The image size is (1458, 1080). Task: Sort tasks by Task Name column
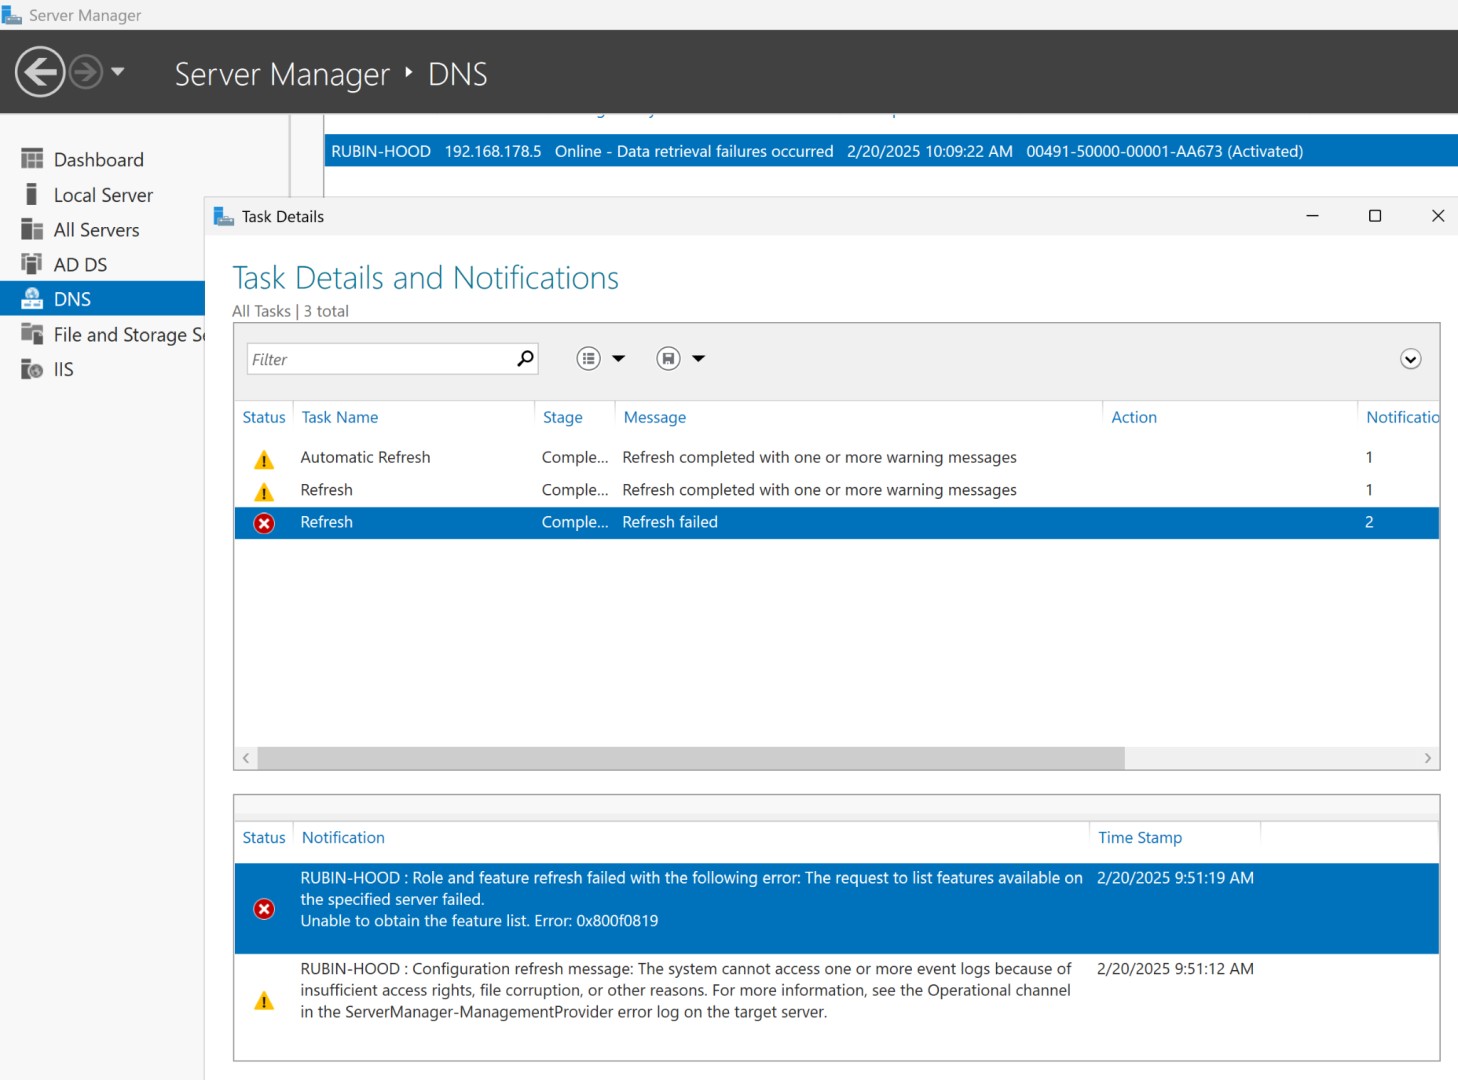pyautogui.click(x=340, y=417)
